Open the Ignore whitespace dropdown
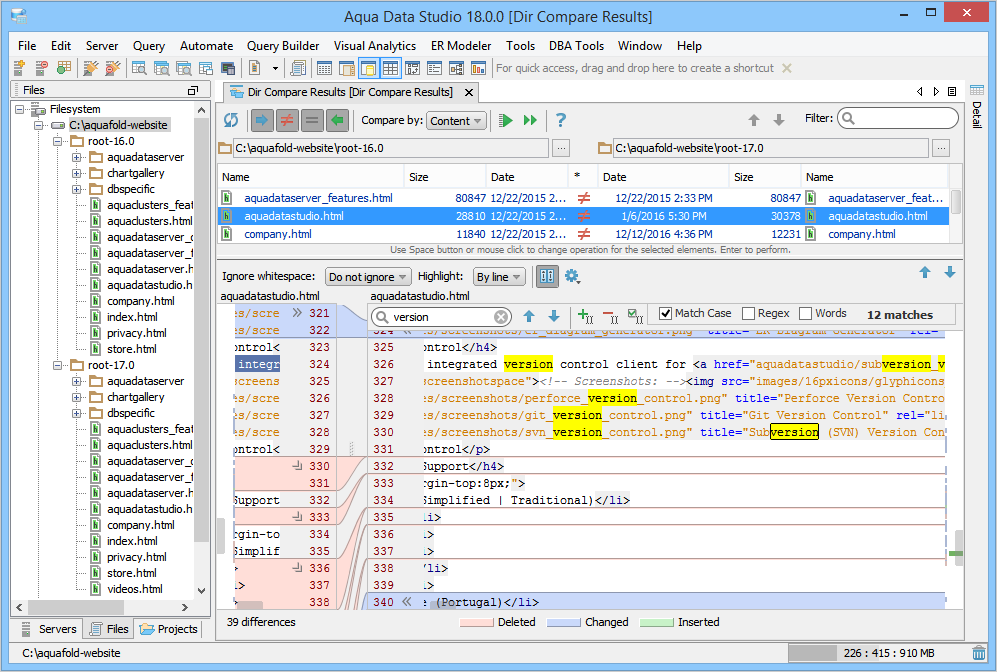This screenshot has width=997, height=672. [368, 277]
